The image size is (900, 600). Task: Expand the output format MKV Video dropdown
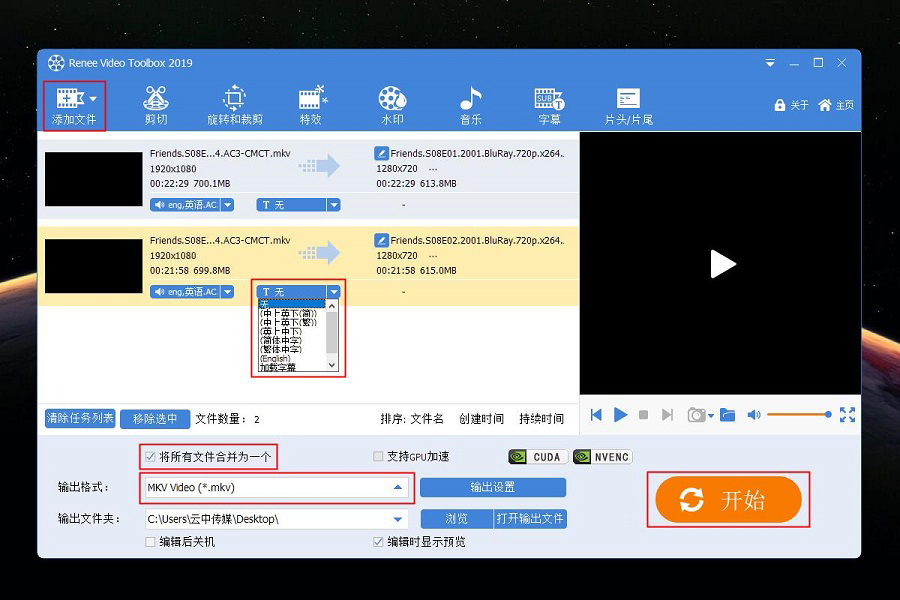[x=398, y=488]
